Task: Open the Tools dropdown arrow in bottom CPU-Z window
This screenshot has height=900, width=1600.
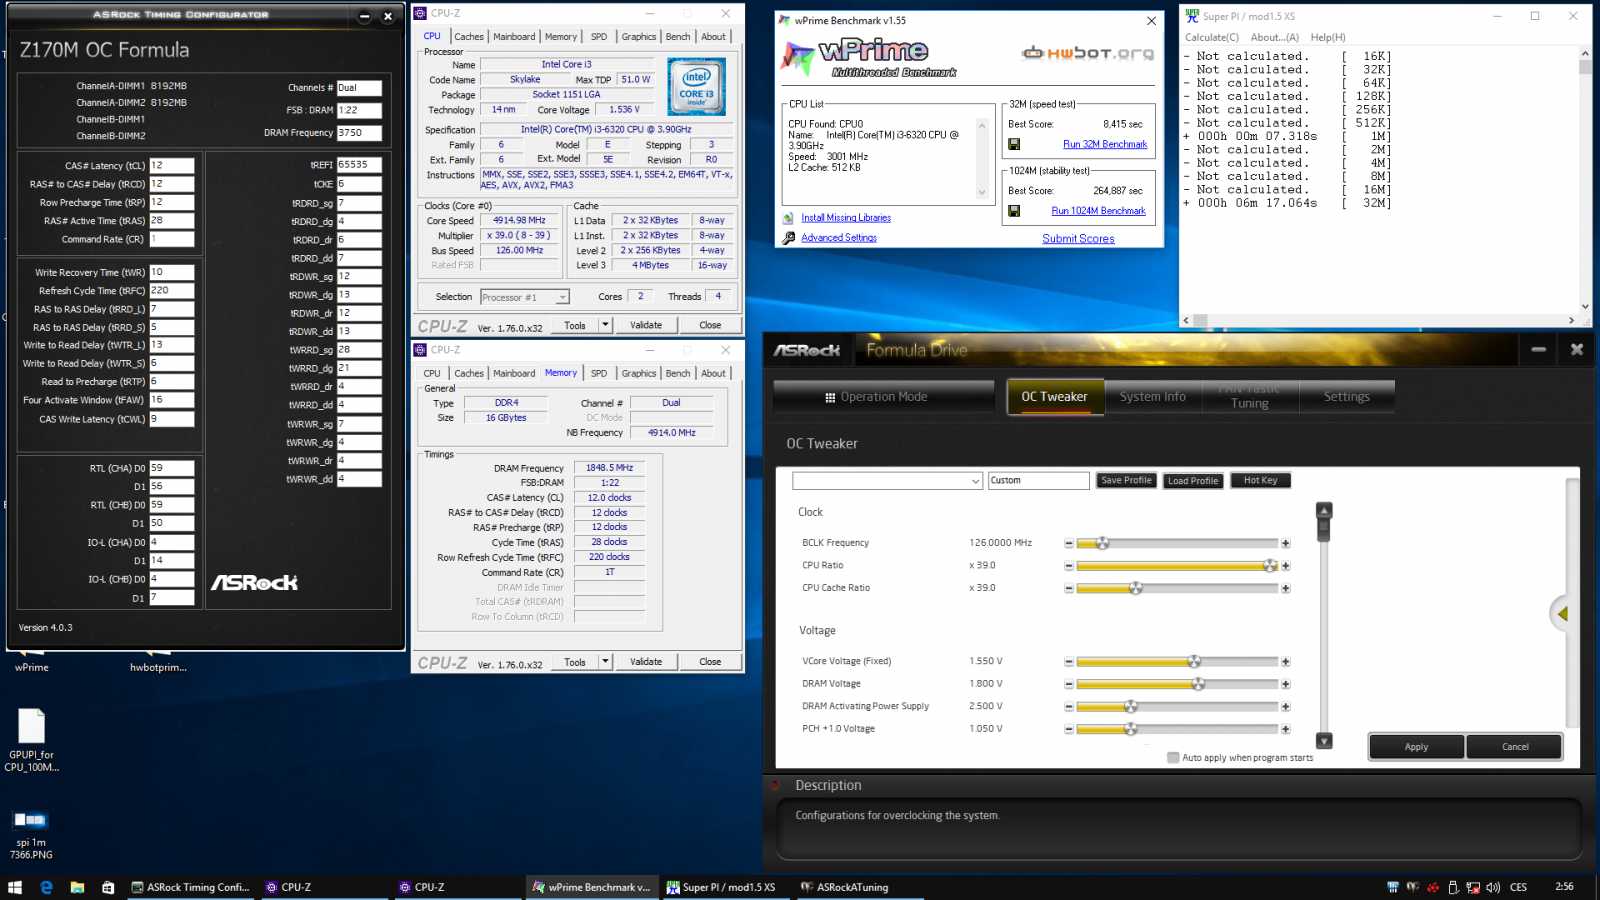Action: pyautogui.click(x=605, y=662)
